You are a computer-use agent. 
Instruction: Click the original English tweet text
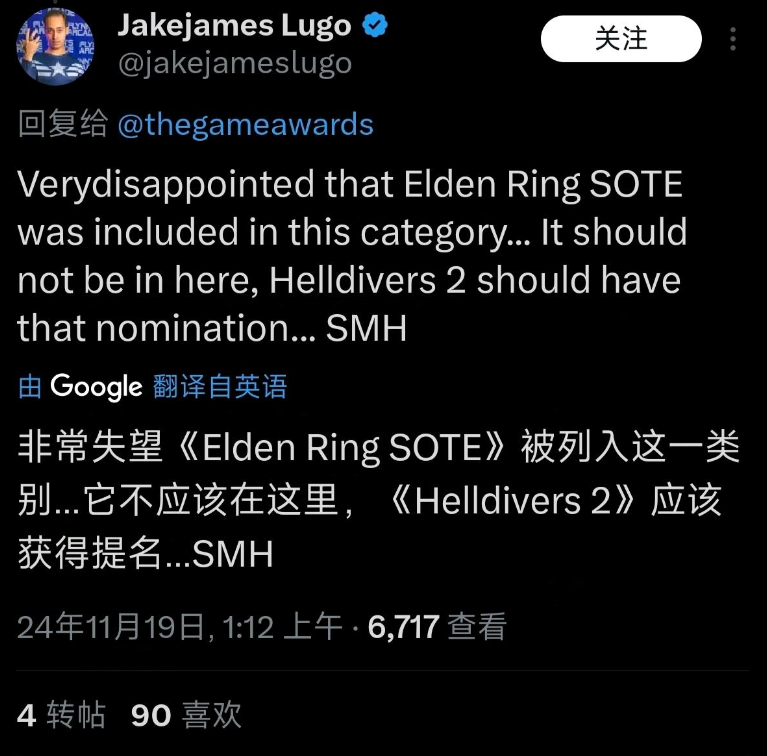point(352,256)
